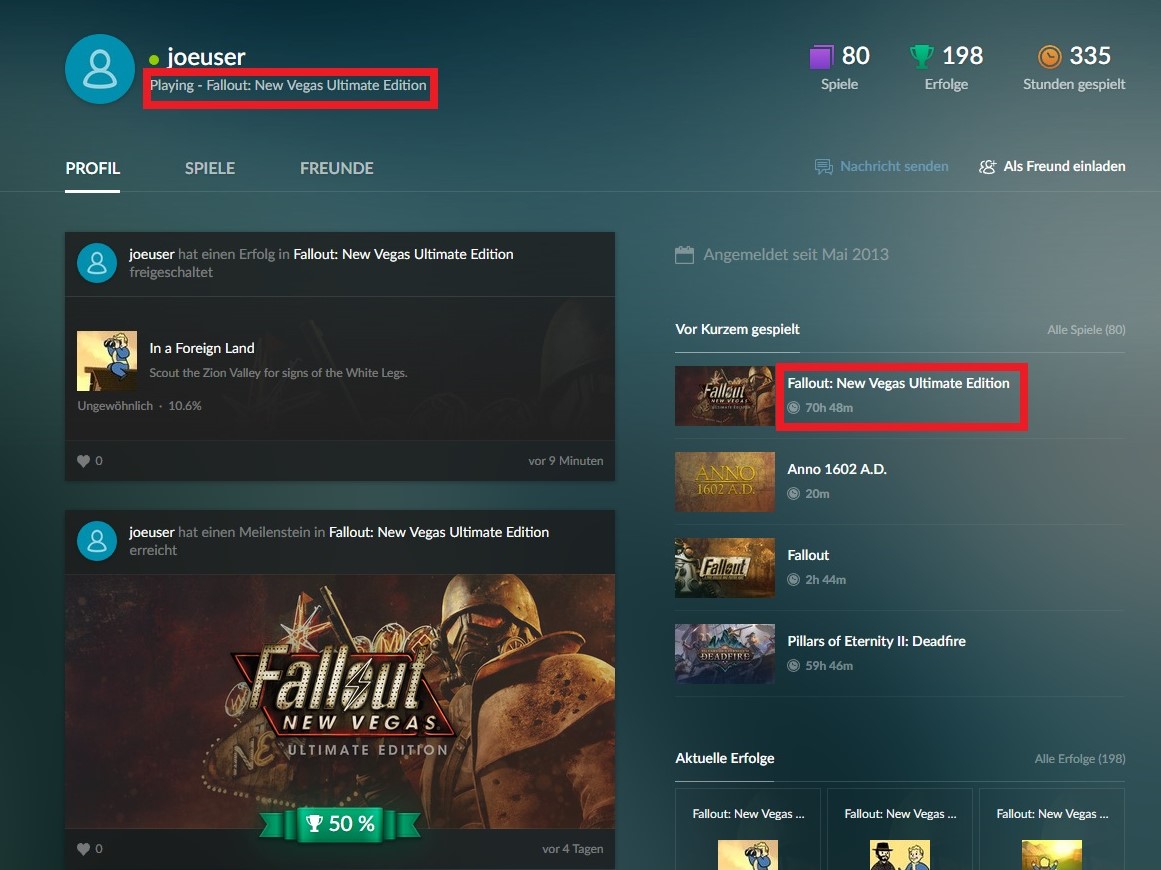Screen dimensions: 1161x870
Task: Click joeuser's large profile avatar
Action: pyautogui.click(x=100, y=69)
